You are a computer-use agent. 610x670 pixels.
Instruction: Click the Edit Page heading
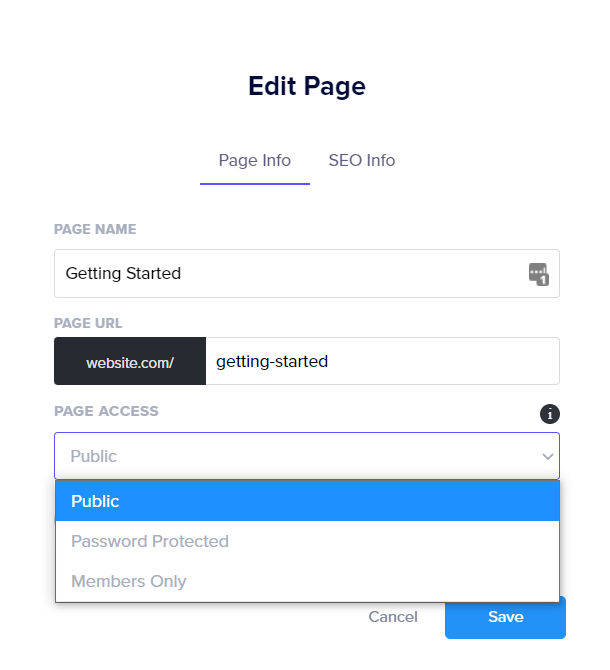coord(307,87)
